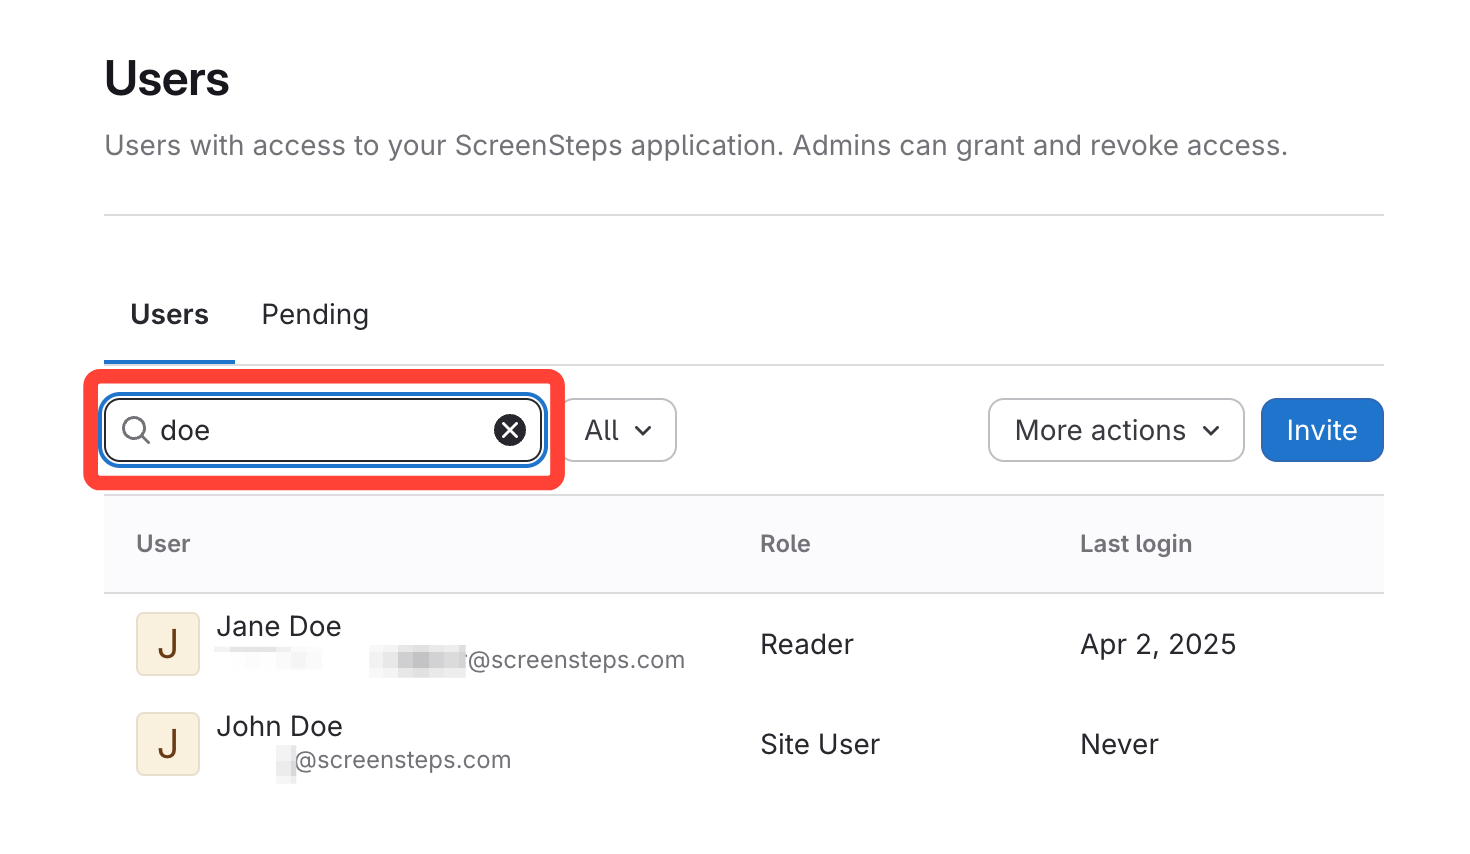This screenshot has width=1470, height=854.
Task: Click Jane Doe's screensteps.com email address
Action: click(x=575, y=660)
